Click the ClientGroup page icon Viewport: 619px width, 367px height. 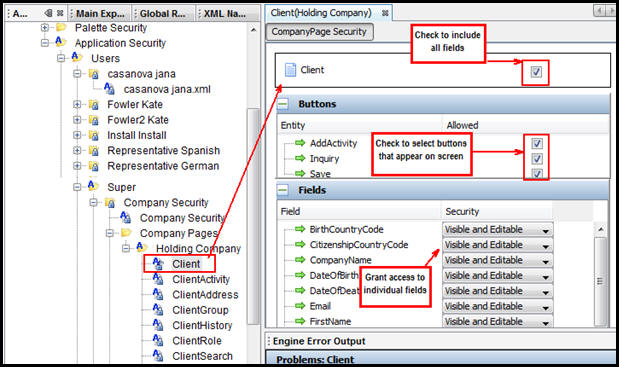(x=158, y=309)
